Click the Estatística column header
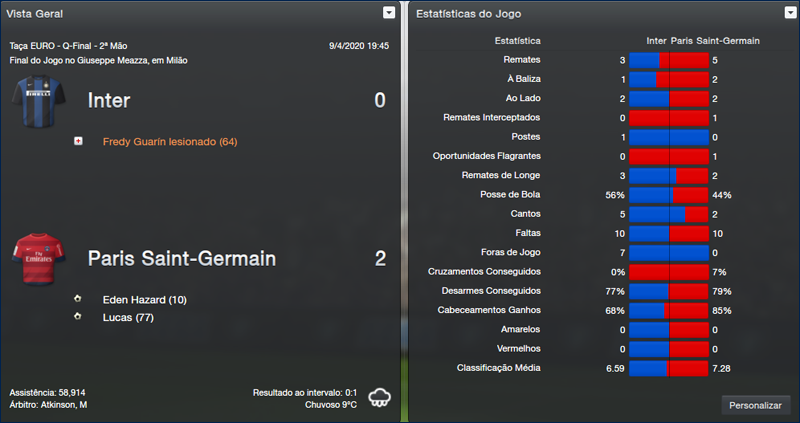The image size is (800, 423). pos(517,41)
